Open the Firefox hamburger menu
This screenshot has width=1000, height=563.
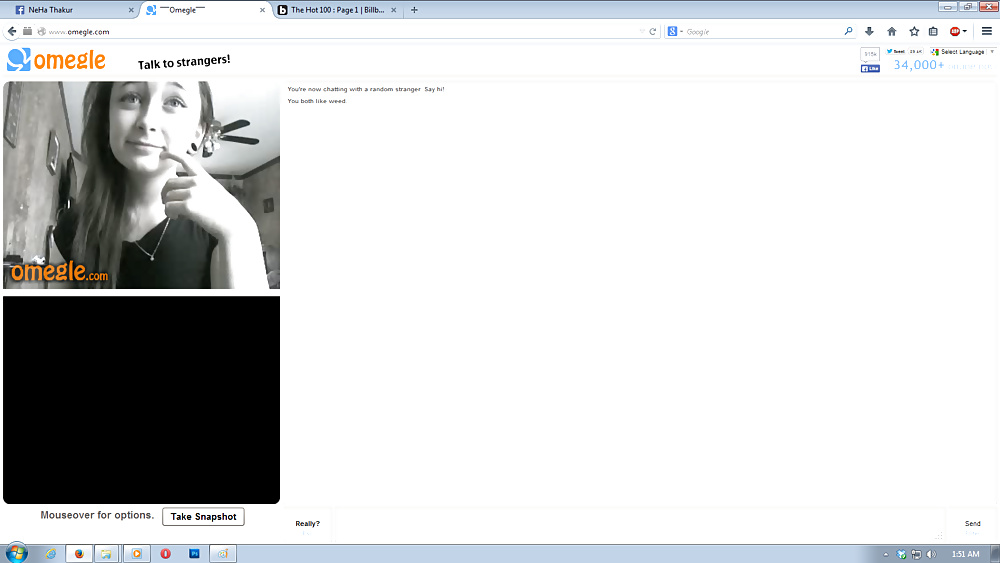click(987, 31)
